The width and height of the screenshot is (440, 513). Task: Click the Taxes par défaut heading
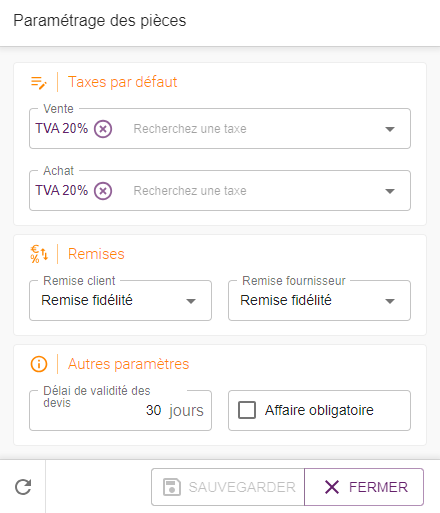click(x=122, y=82)
